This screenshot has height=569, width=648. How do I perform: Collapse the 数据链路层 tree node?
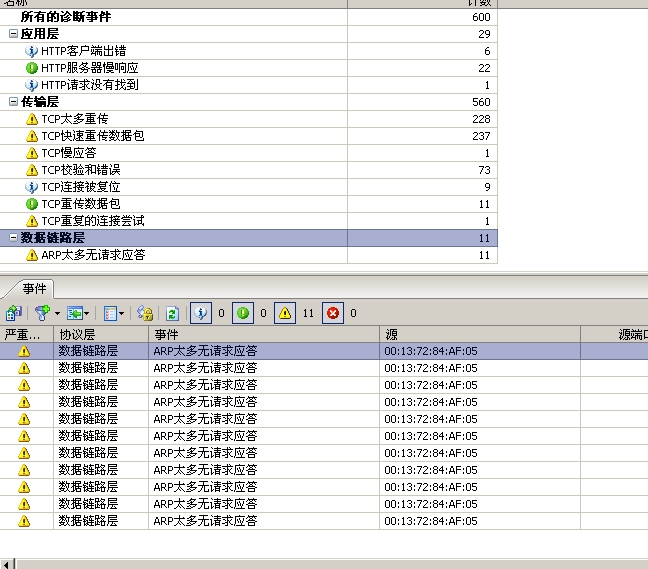tap(13, 237)
